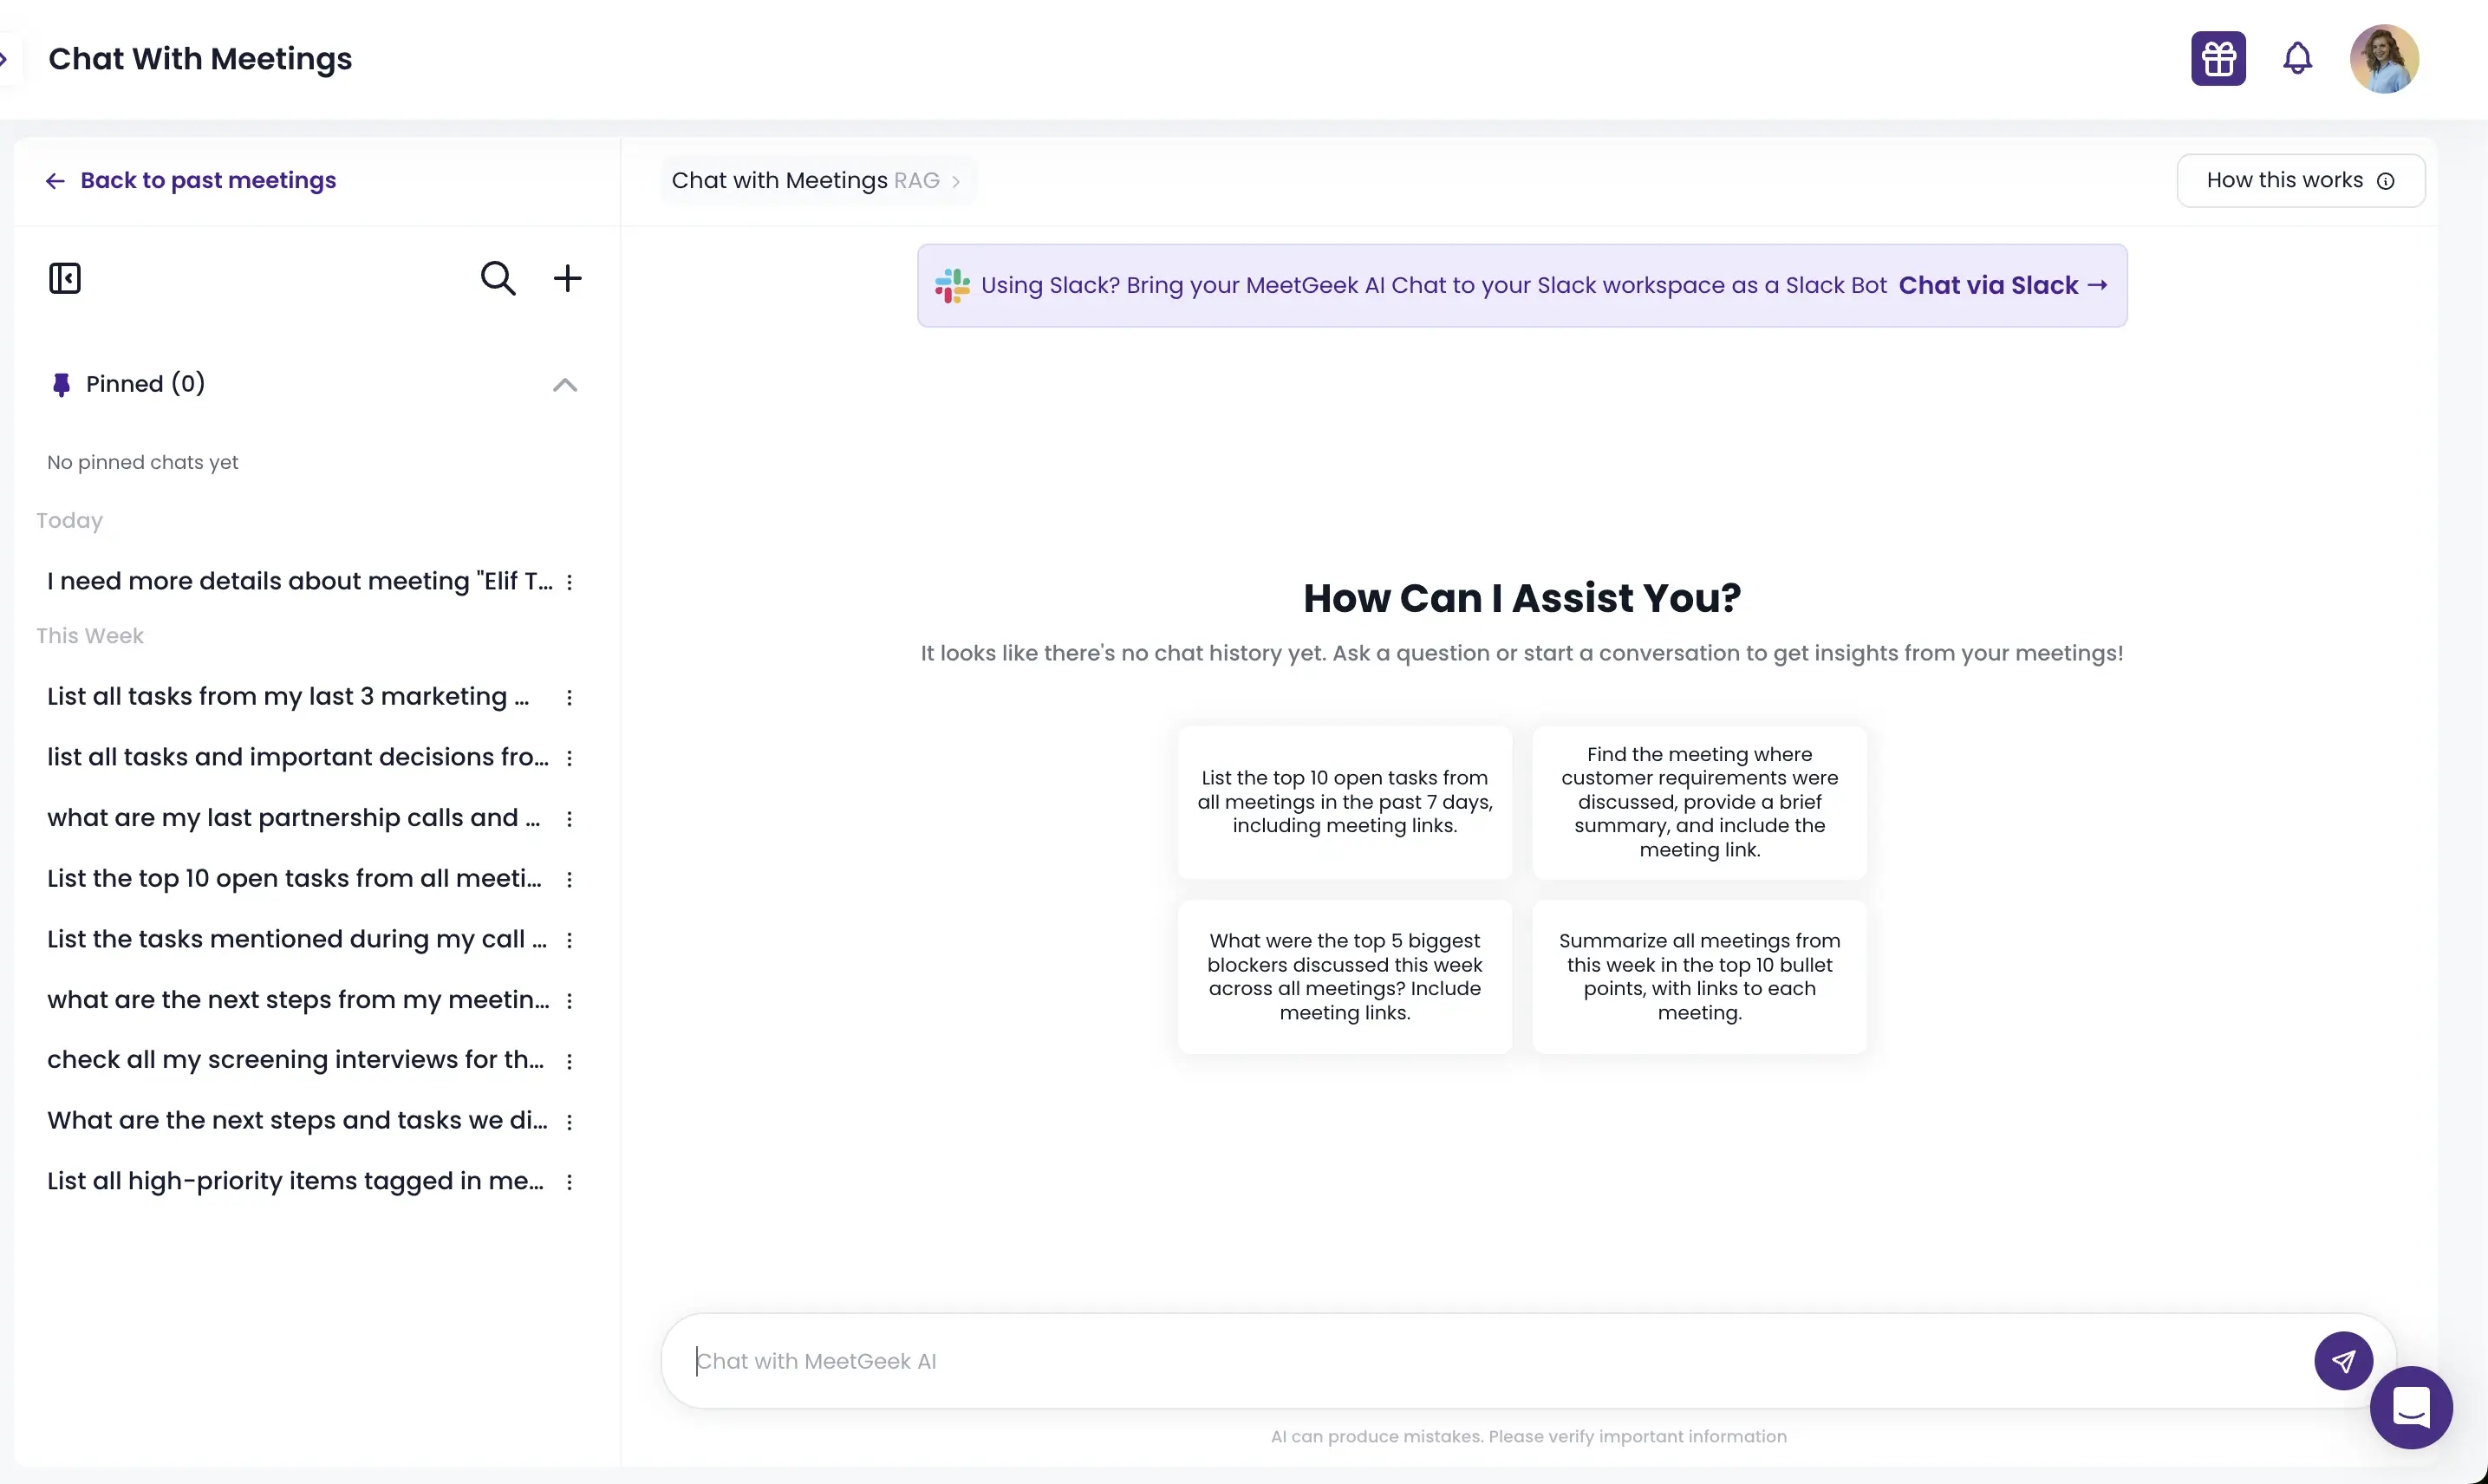The image size is (2488, 1484).
Task: Select the Summarize all meetings prompt card
Action: click(x=1699, y=976)
